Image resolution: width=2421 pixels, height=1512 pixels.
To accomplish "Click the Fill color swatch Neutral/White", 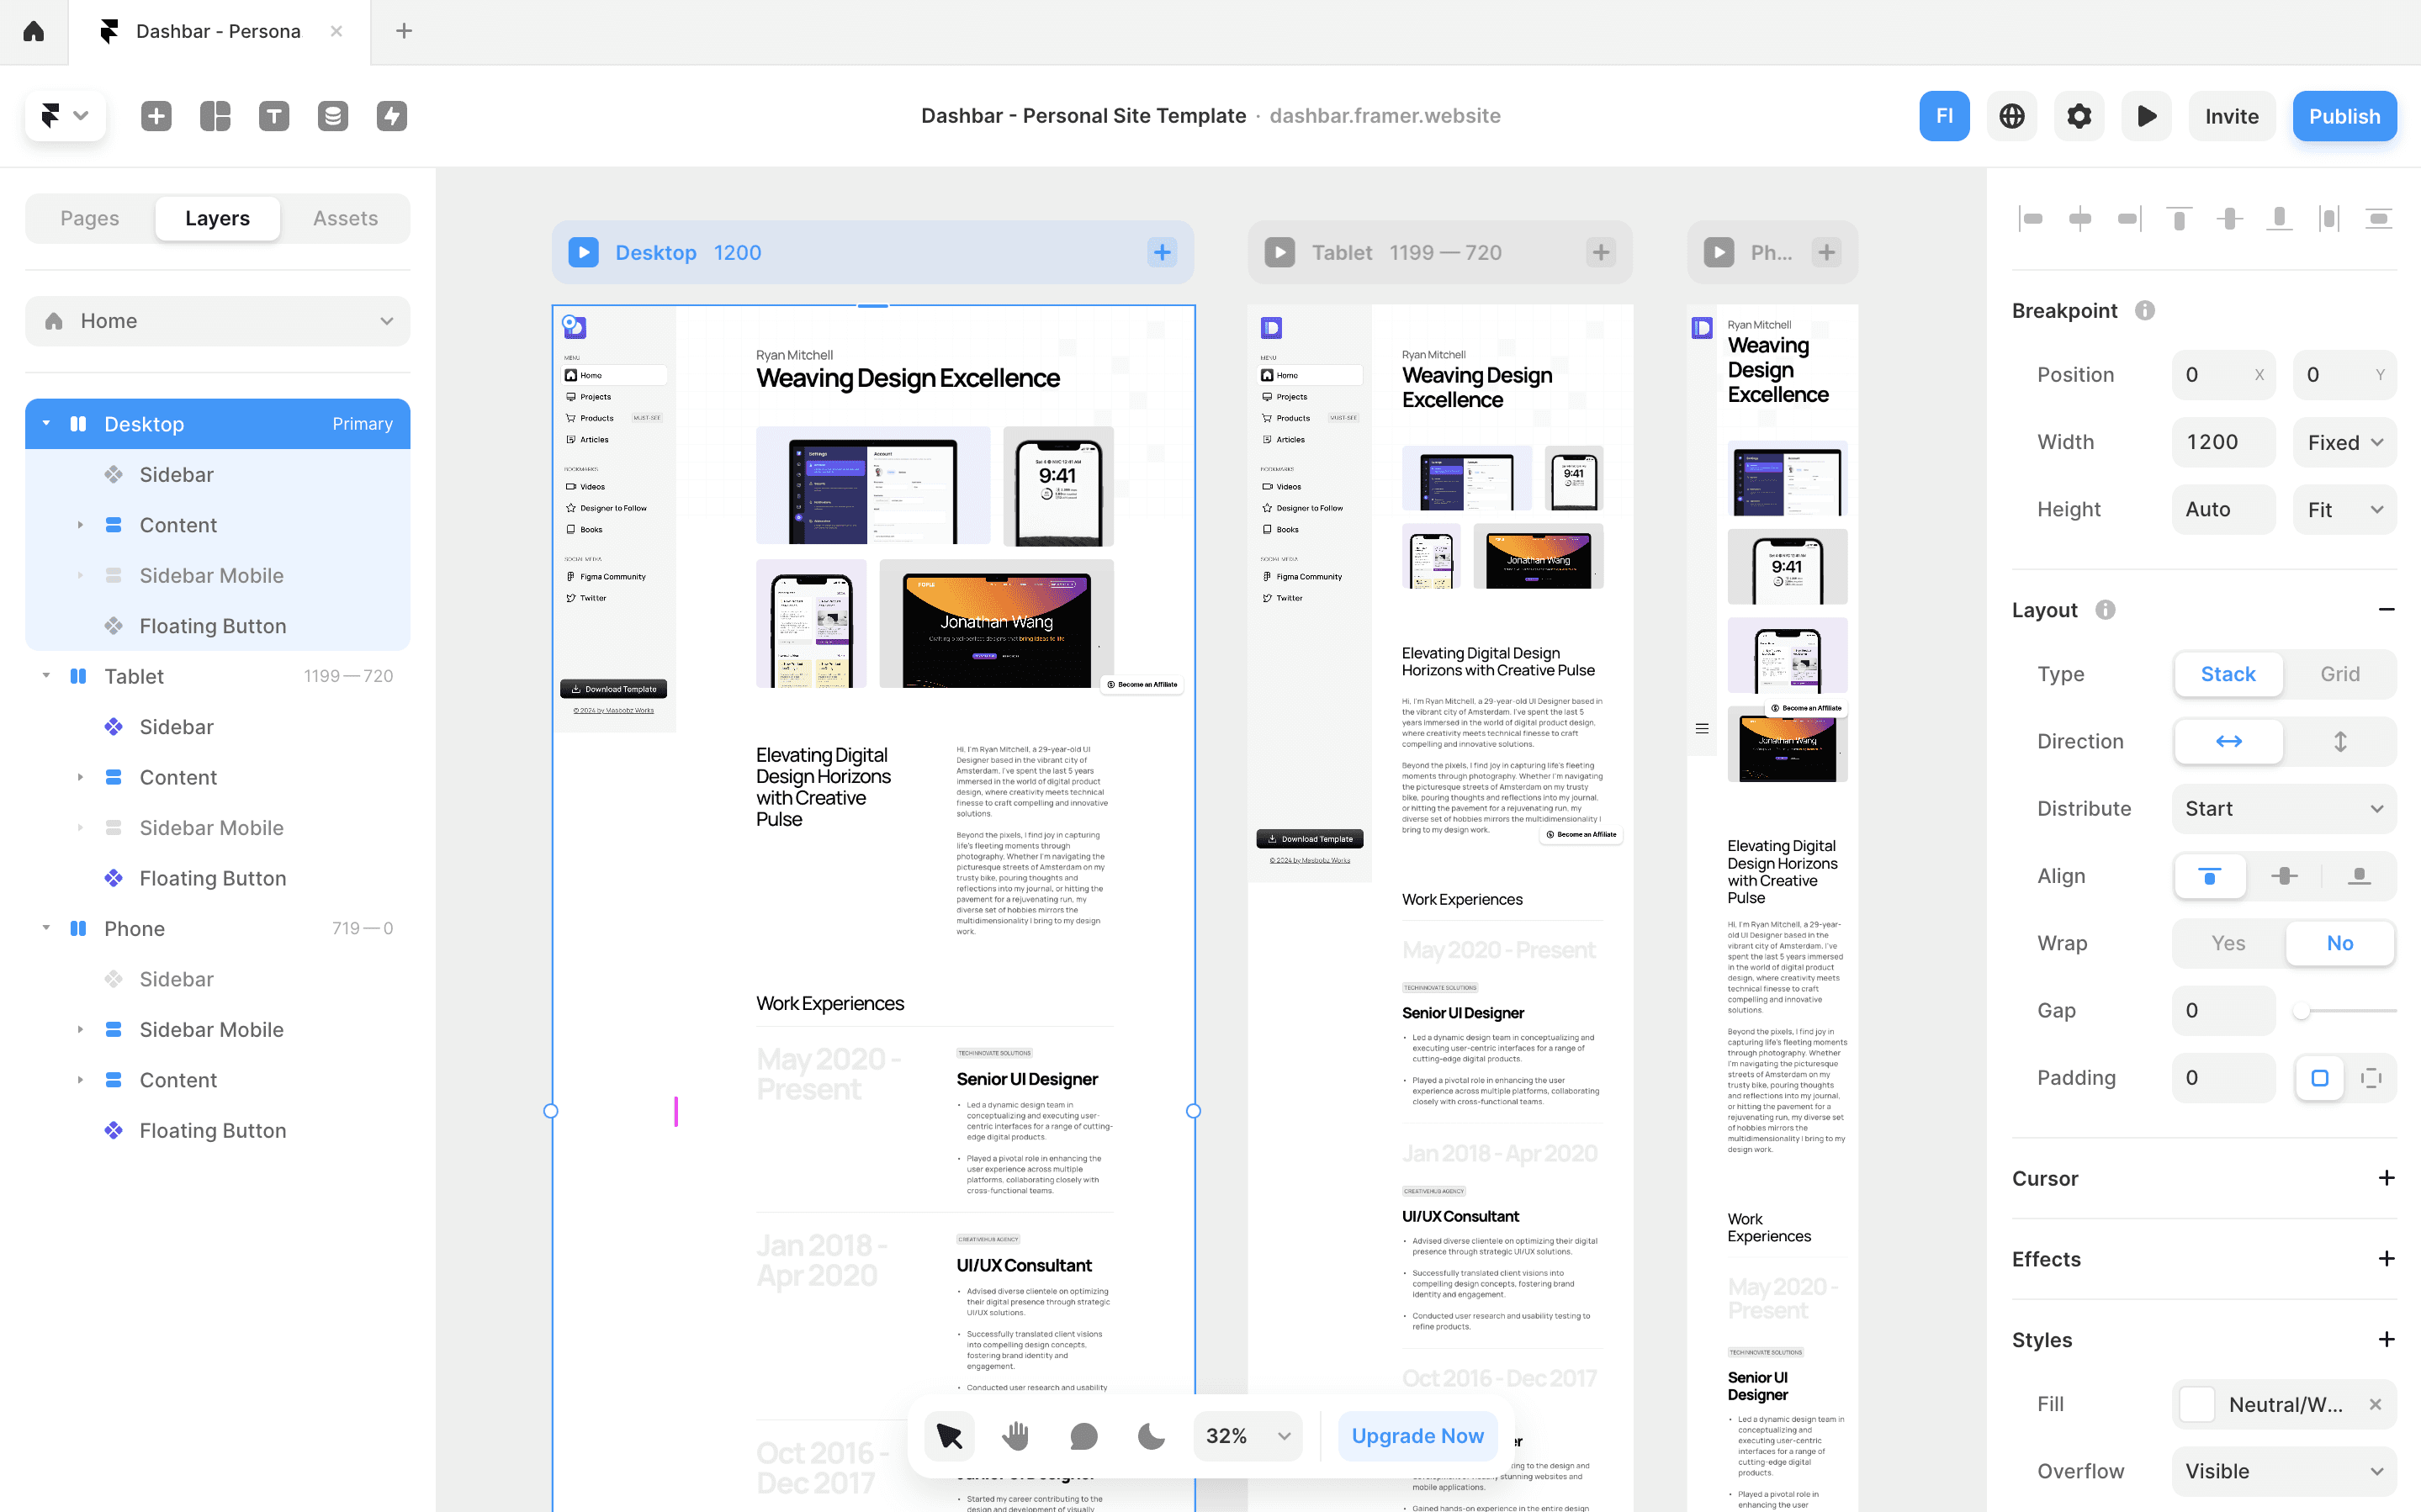I will coord(2198,1404).
